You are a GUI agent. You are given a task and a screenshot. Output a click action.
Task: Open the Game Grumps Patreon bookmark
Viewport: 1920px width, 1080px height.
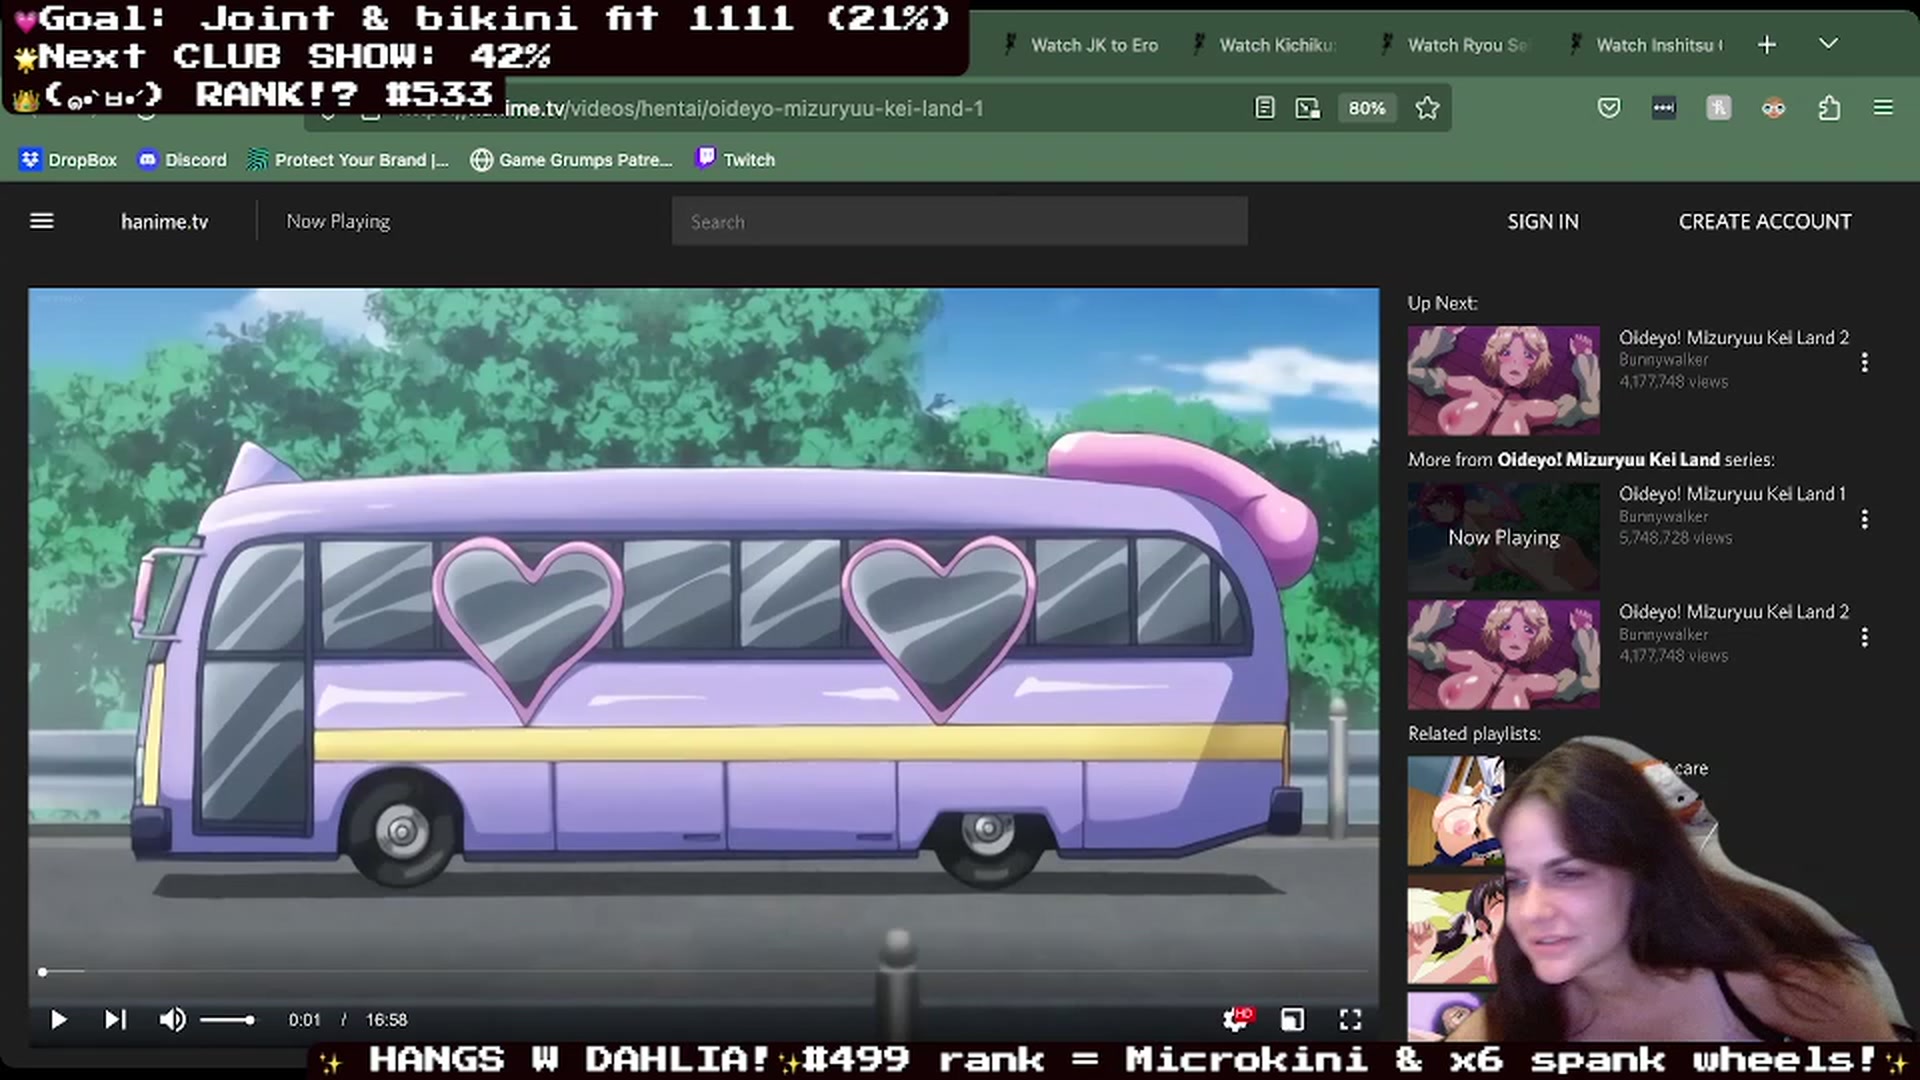[x=572, y=160]
